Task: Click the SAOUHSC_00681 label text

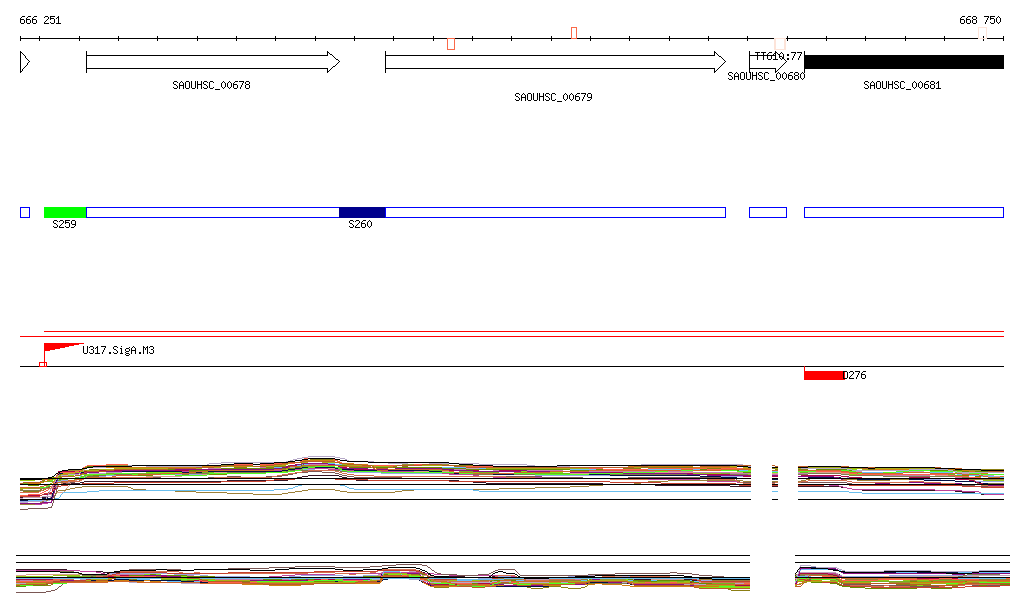Action: (902, 85)
